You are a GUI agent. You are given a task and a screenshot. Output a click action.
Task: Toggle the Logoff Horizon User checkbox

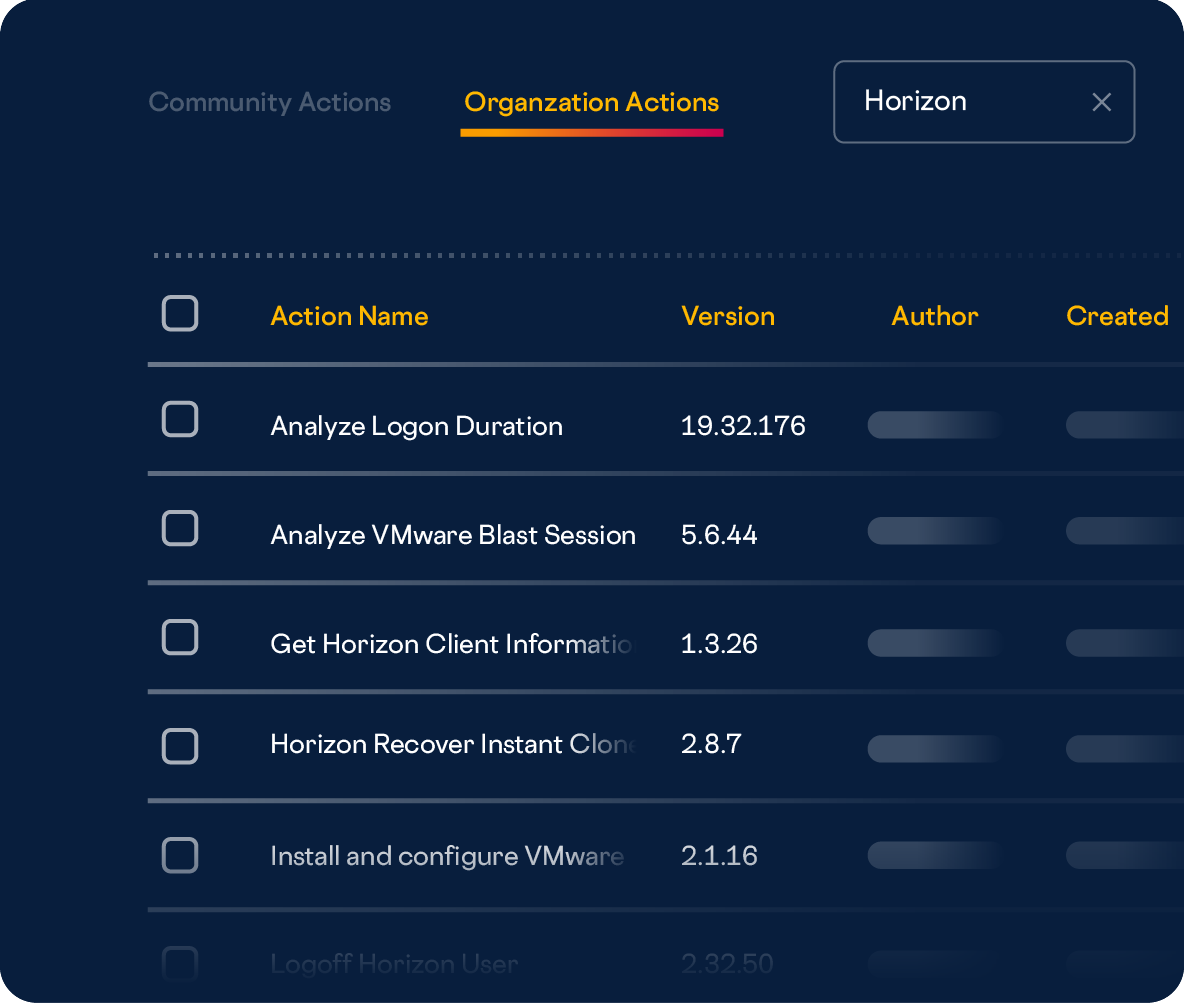[180, 963]
